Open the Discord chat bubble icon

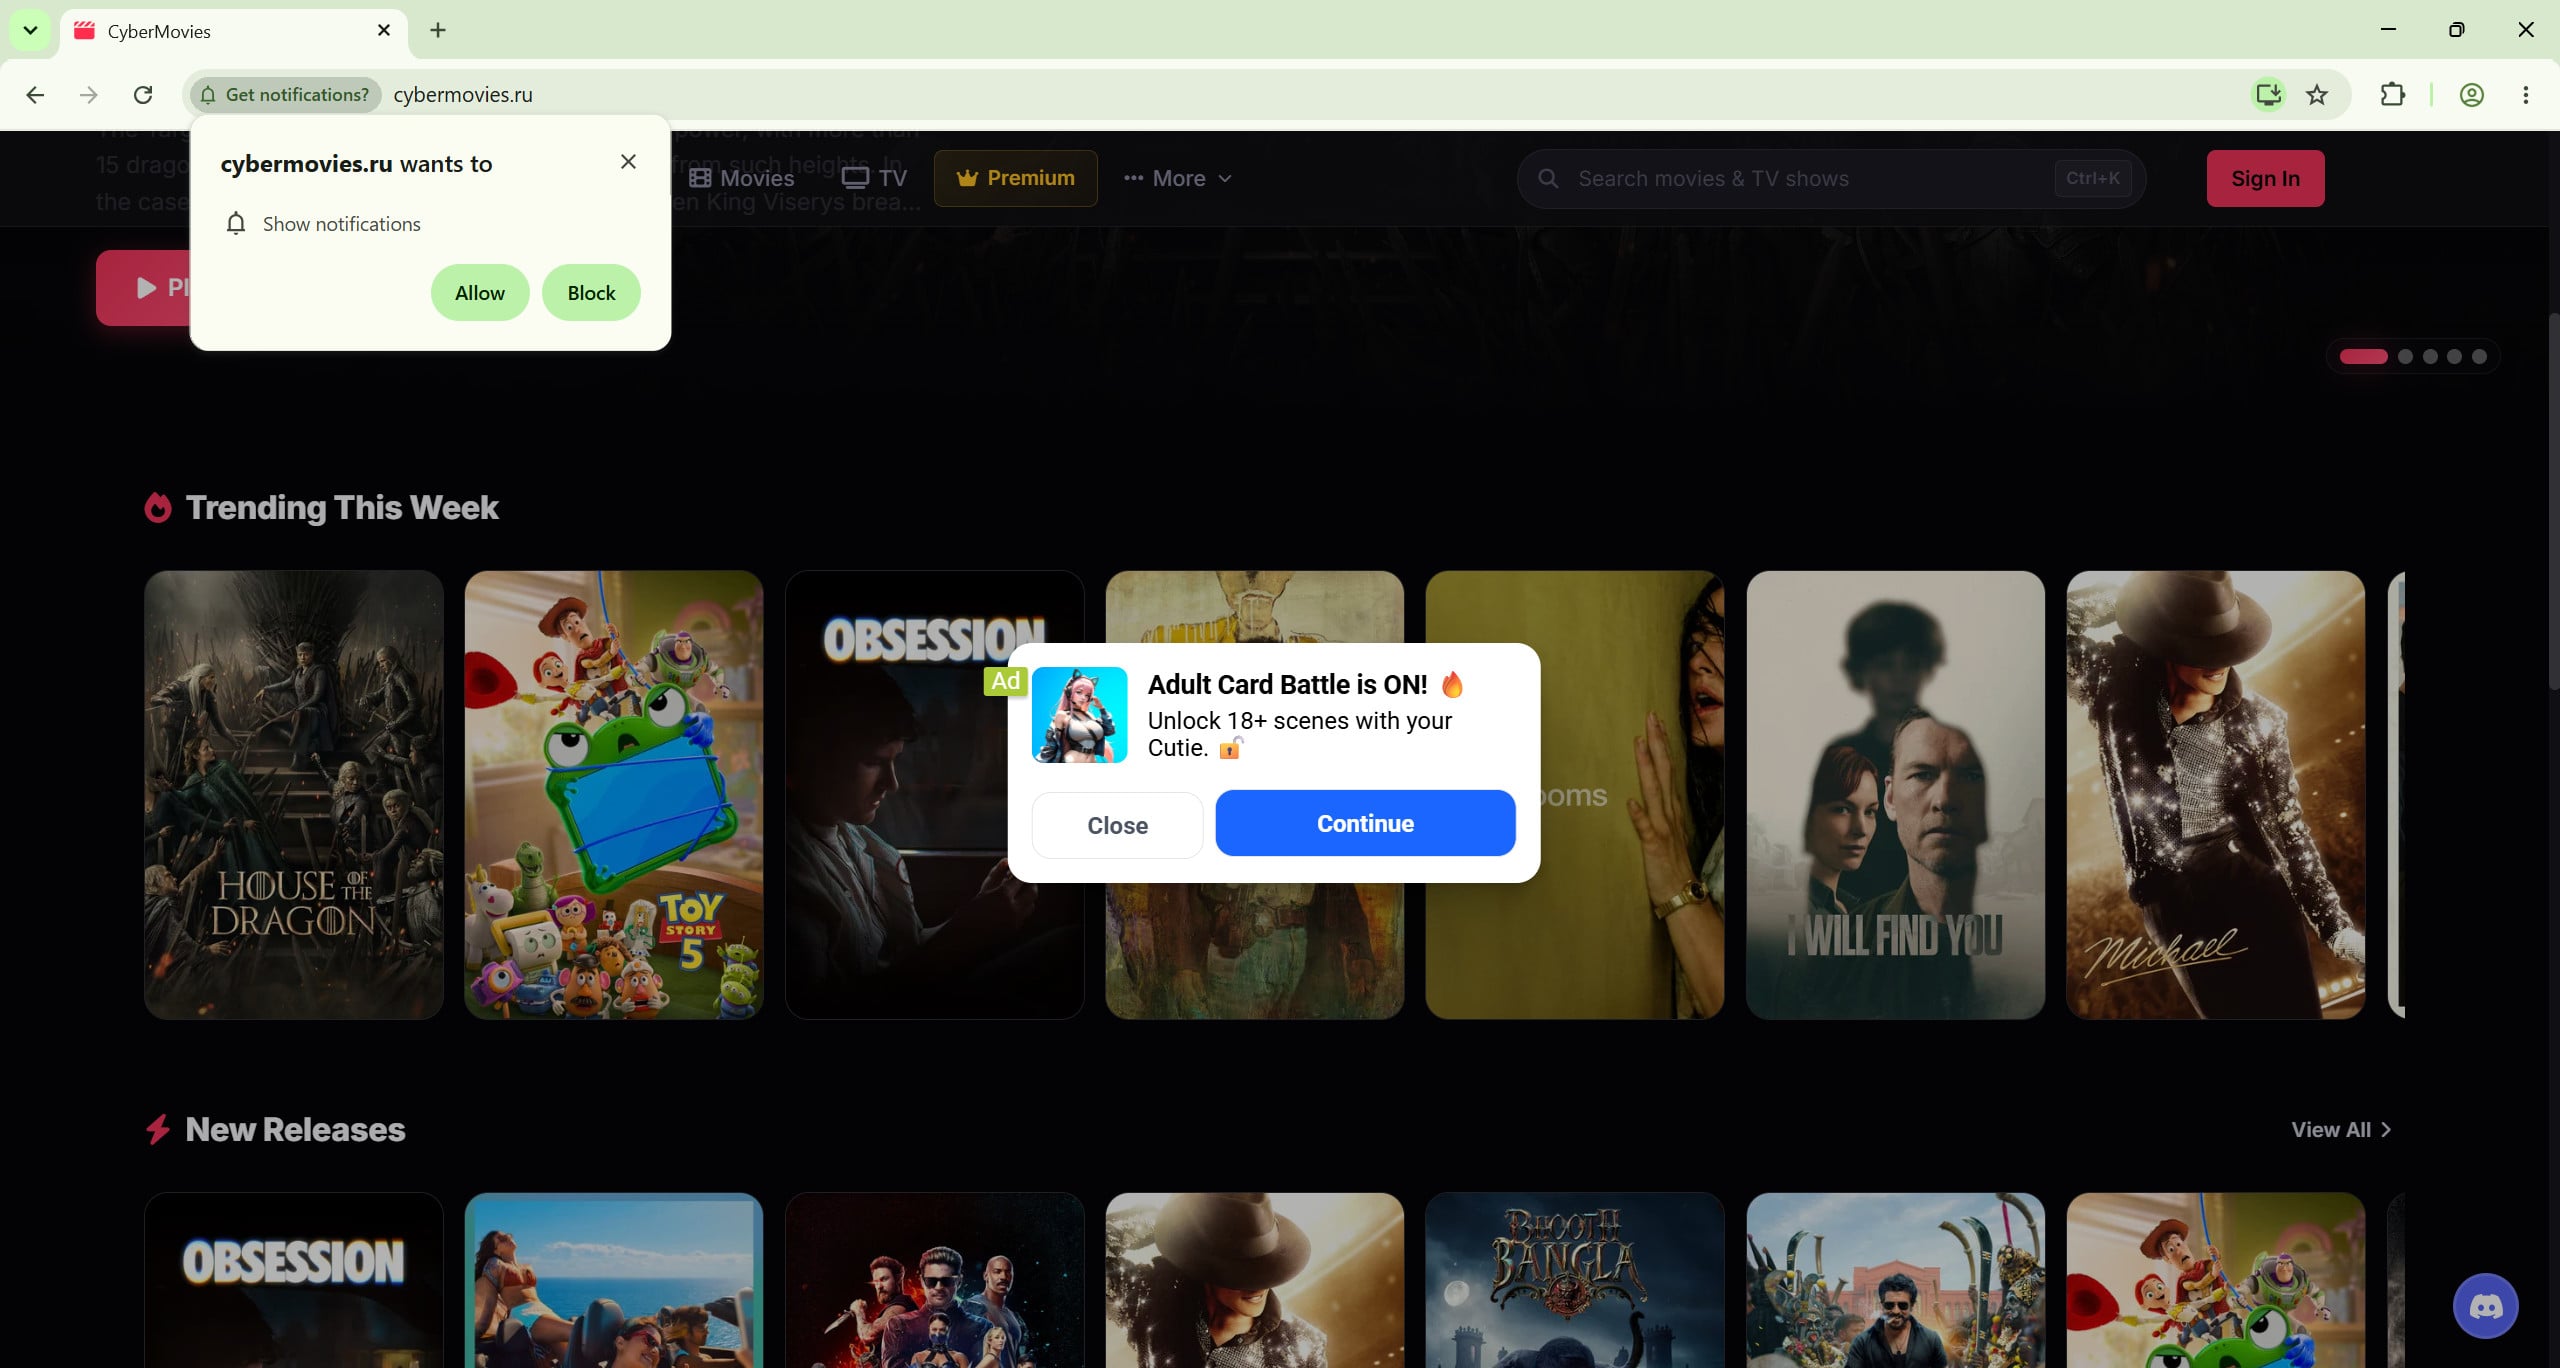click(x=2486, y=1306)
